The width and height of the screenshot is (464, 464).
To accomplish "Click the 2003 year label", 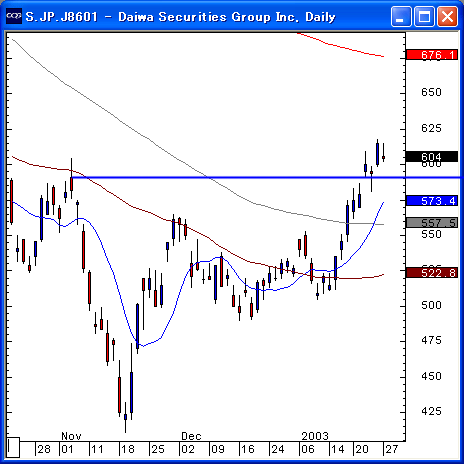I will (x=315, y=436).
